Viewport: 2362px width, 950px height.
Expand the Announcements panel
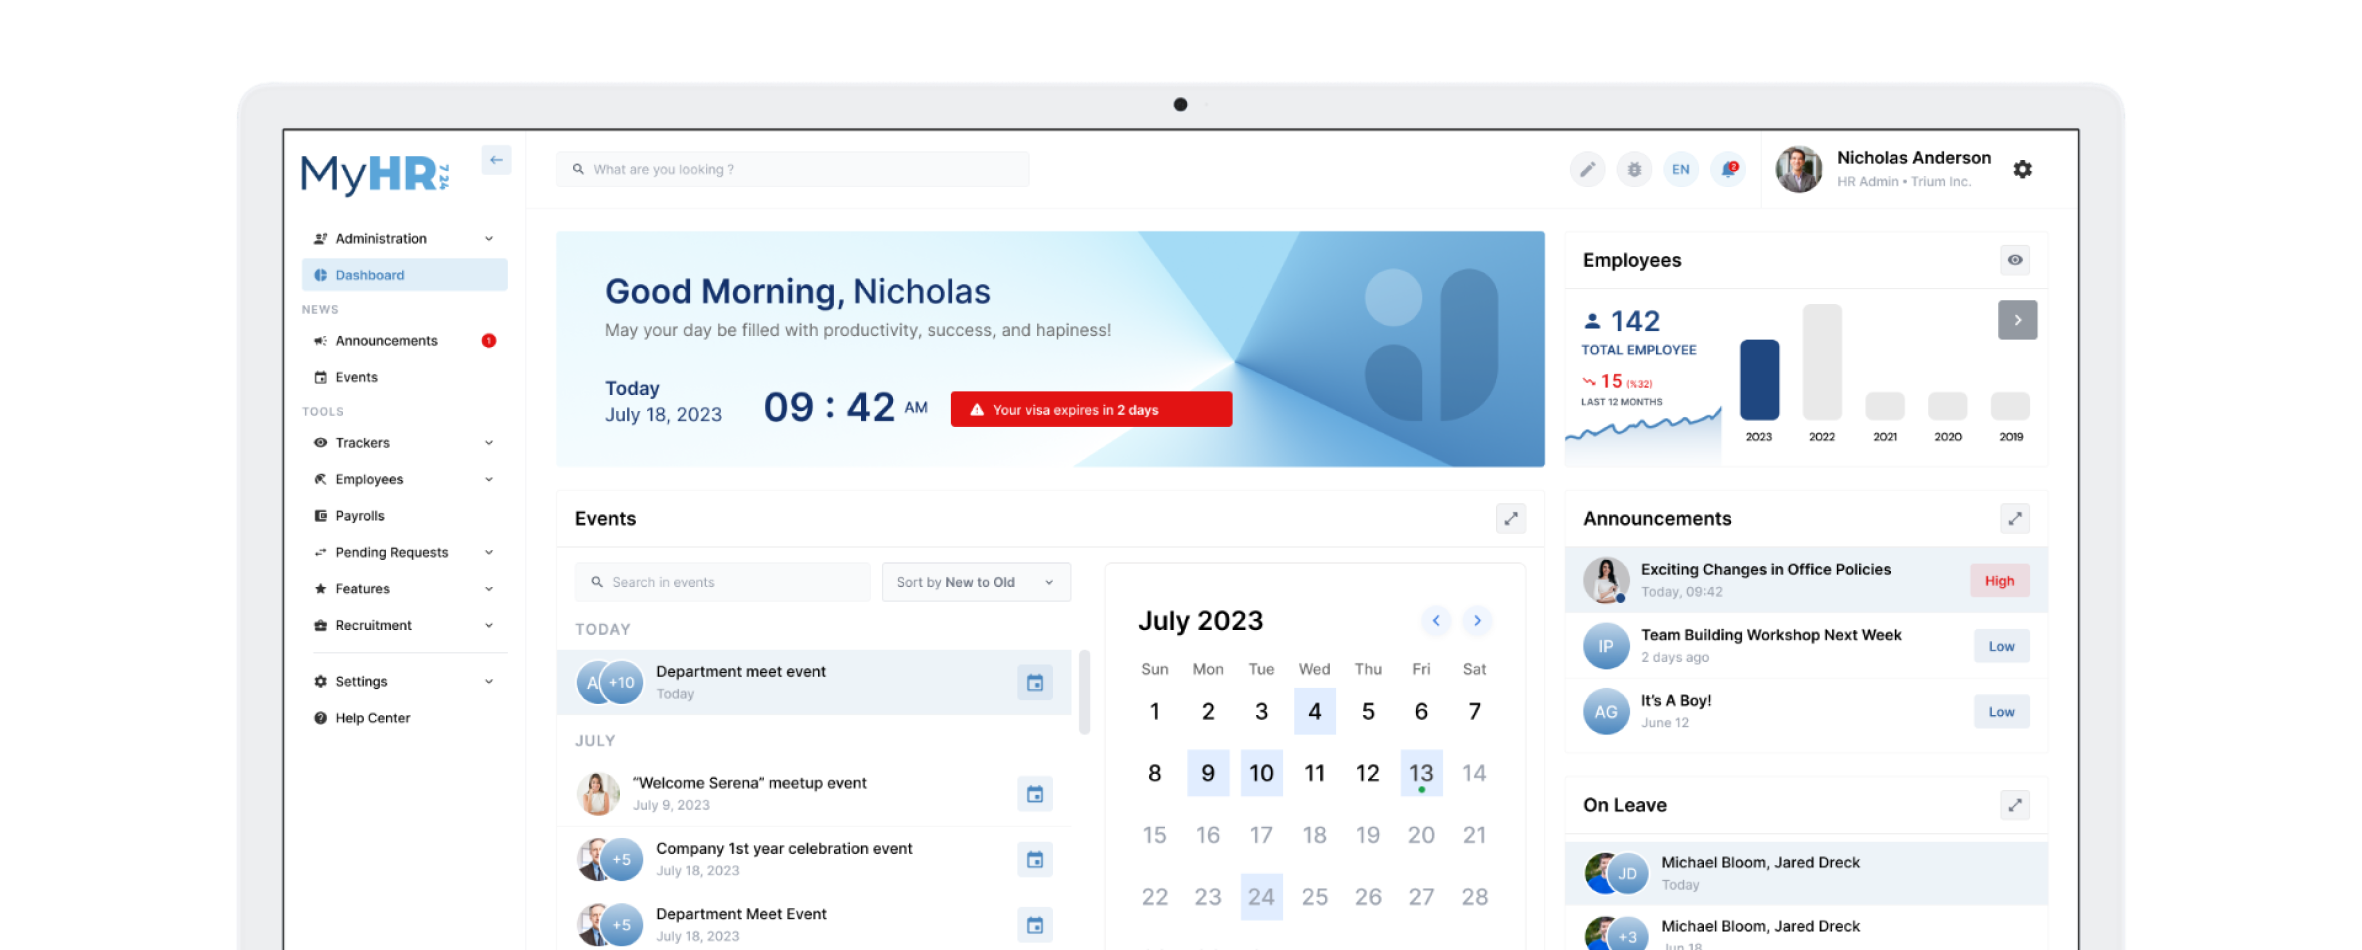[x=2015, y=518]
